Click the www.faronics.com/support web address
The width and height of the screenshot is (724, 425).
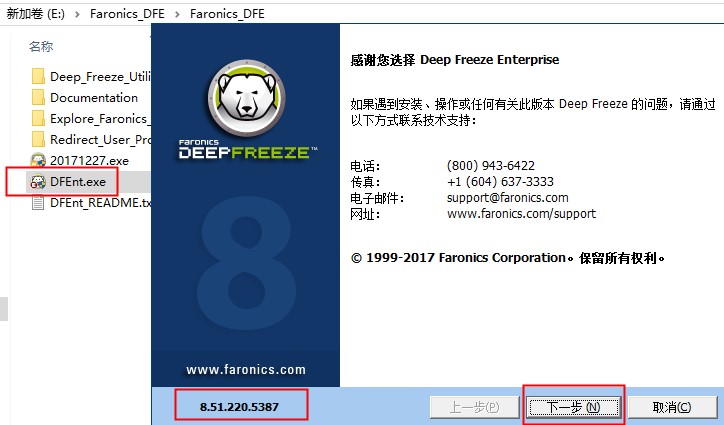521,214
